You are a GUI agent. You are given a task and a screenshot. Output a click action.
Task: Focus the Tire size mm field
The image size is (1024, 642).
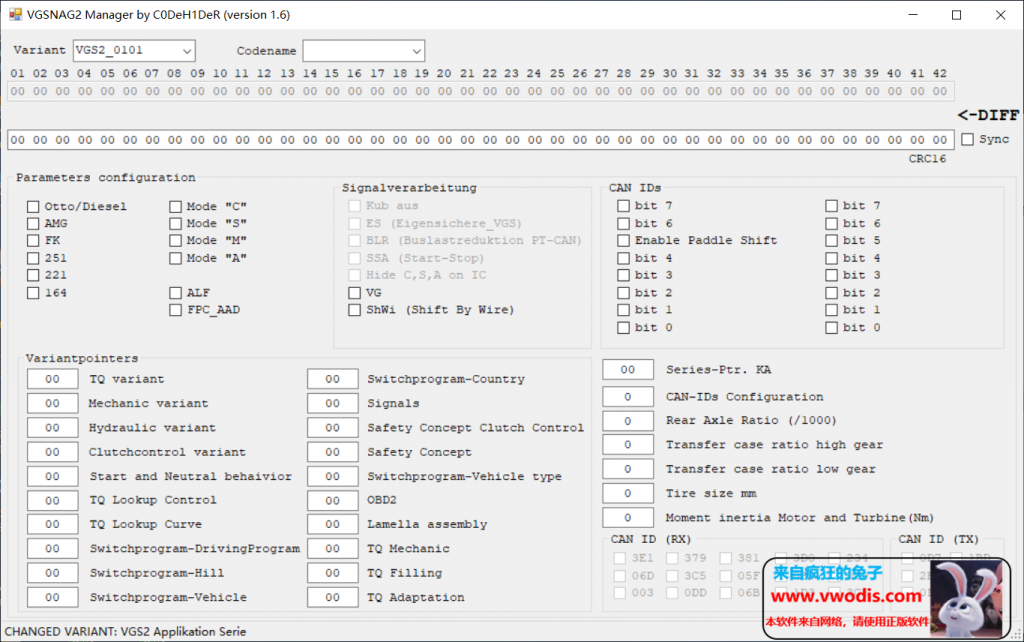[x=628, y=494]
